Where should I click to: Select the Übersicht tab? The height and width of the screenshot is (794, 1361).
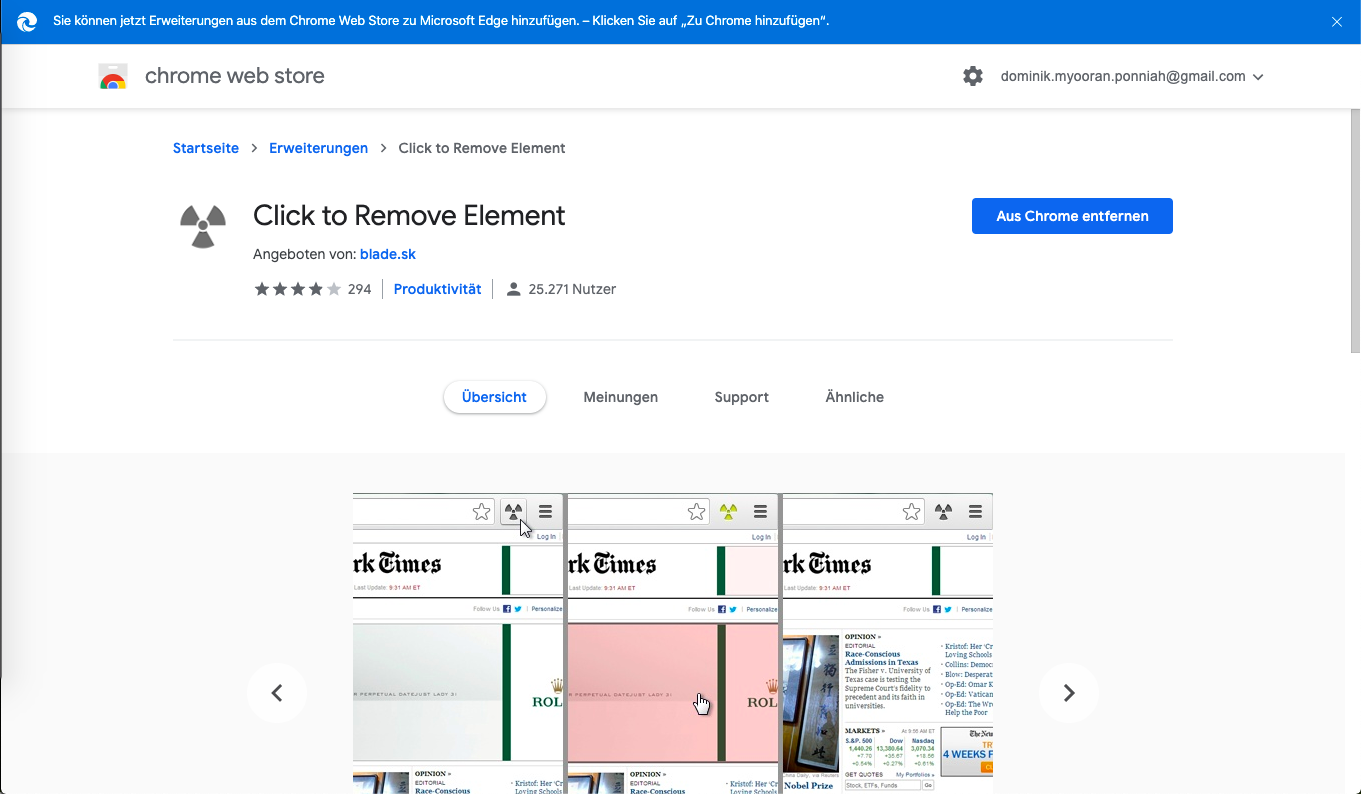tap(494, 397)
